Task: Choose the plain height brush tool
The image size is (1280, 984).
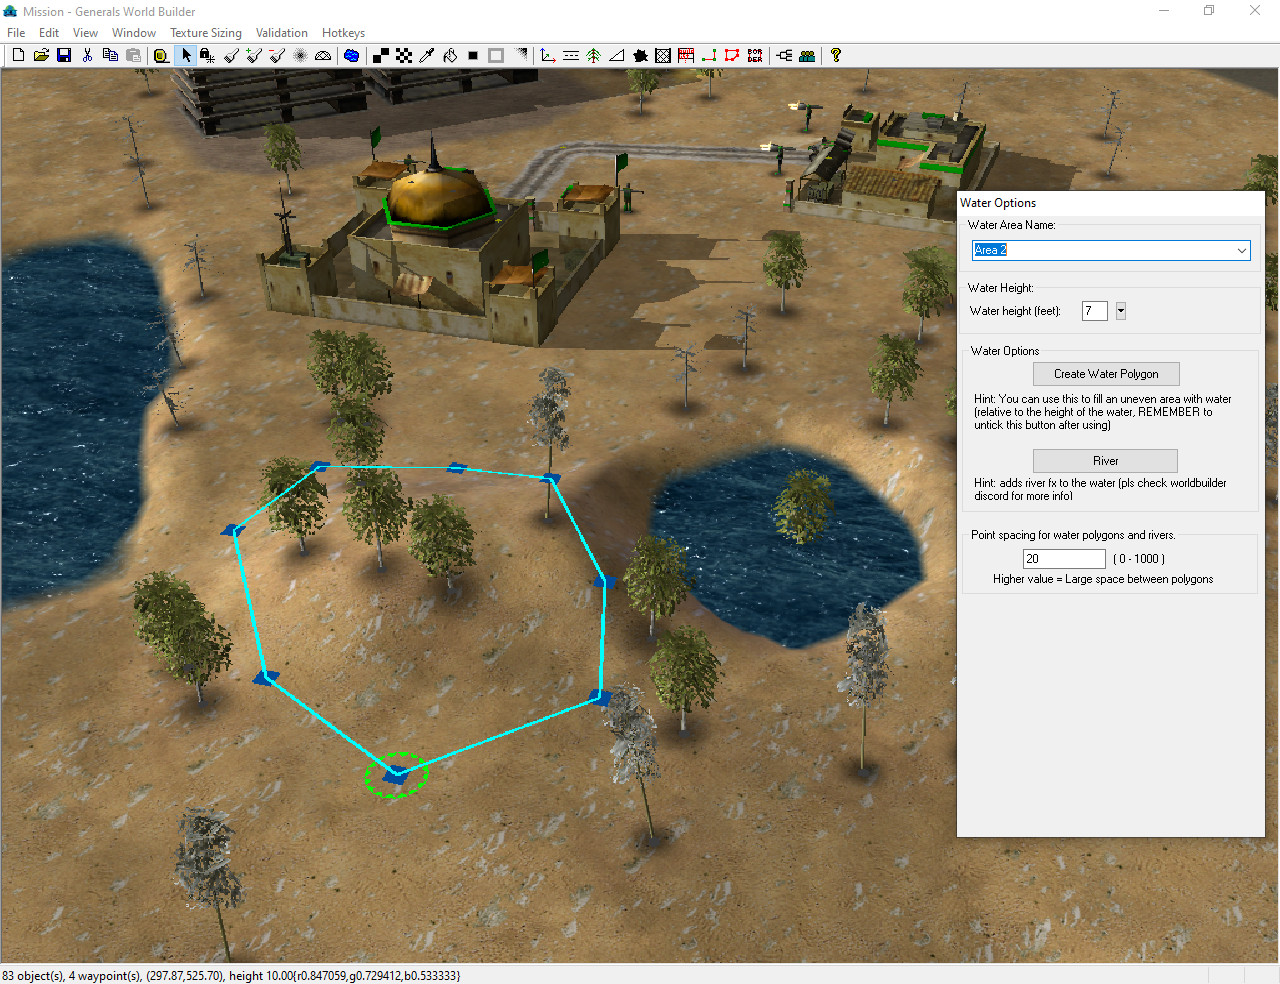Action: [x=231, y=55]
